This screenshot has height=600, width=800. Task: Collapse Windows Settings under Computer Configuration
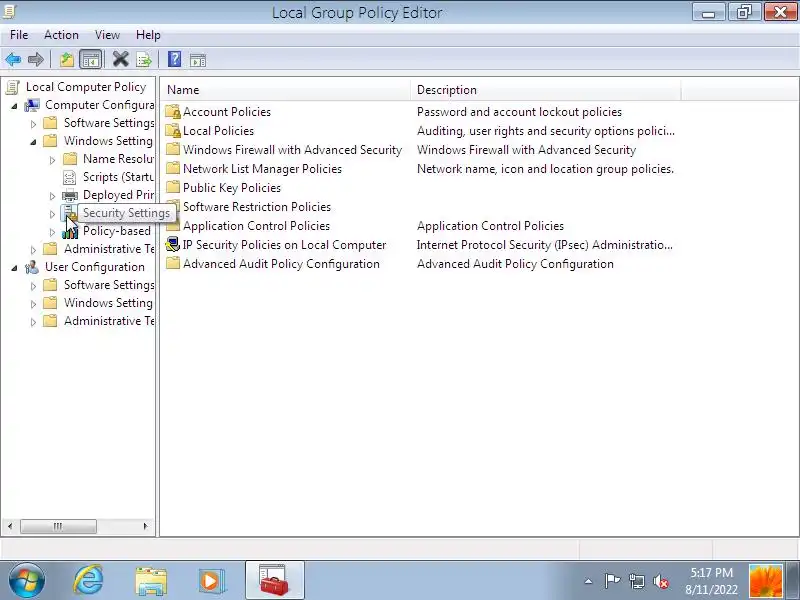coord(34,141)
